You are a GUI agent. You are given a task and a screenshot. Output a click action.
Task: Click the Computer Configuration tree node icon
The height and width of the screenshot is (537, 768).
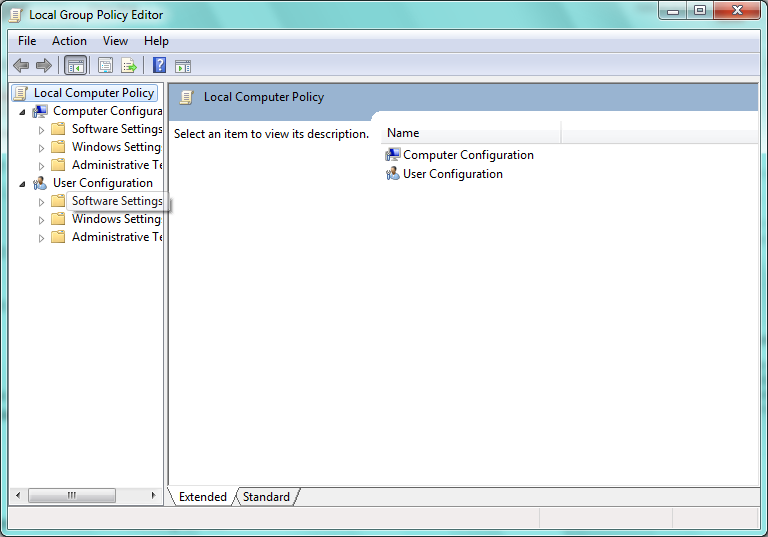(40, 111)
